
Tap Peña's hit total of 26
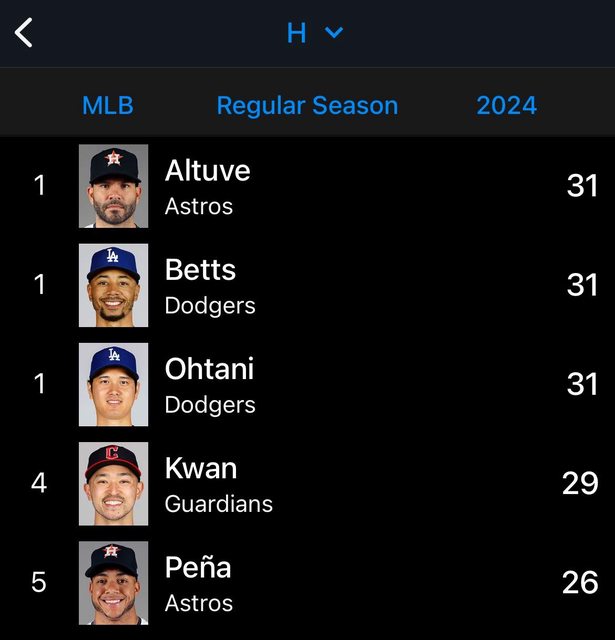click(579, 582)
